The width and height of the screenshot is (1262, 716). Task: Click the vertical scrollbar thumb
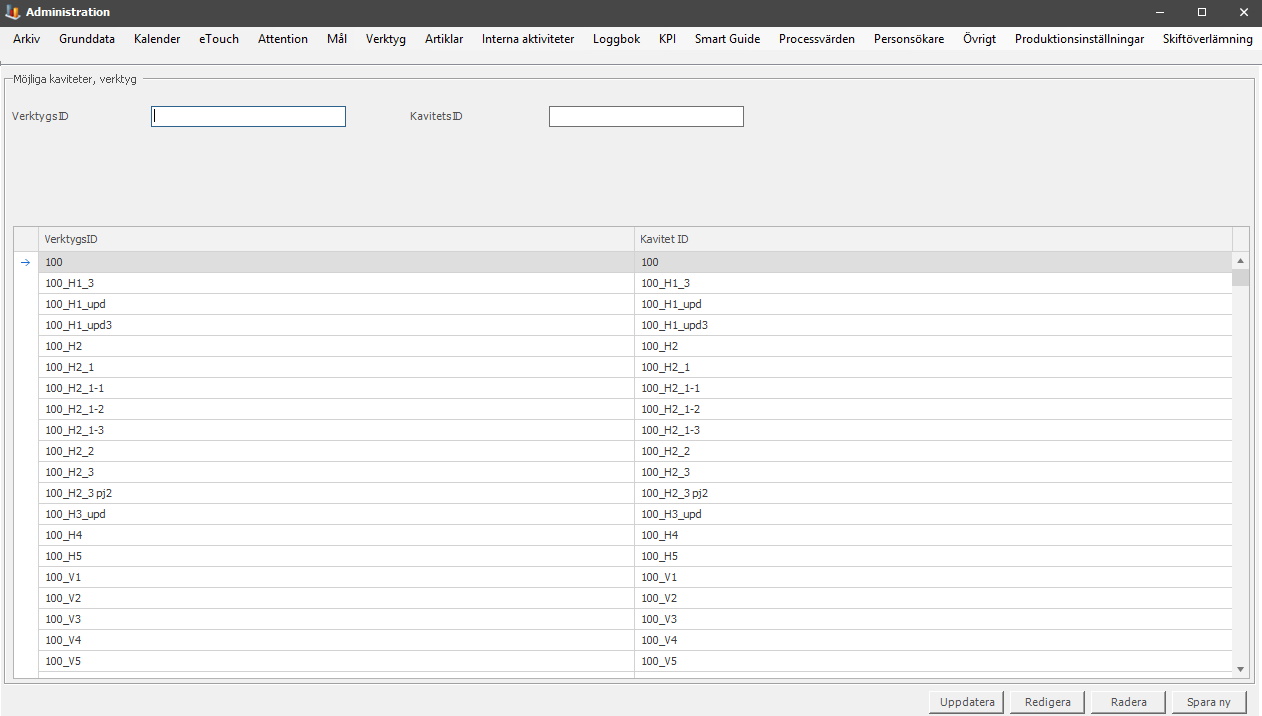pos(1241,277)
